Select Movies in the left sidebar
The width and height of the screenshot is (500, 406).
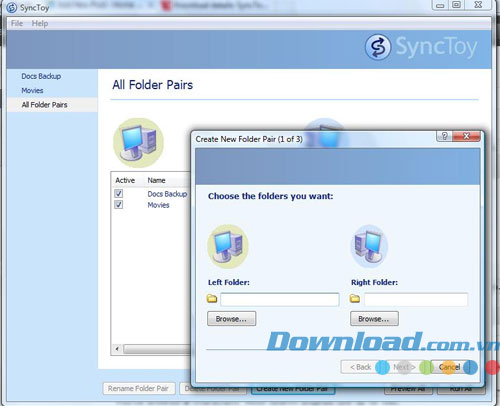click(x=32, y=91)
